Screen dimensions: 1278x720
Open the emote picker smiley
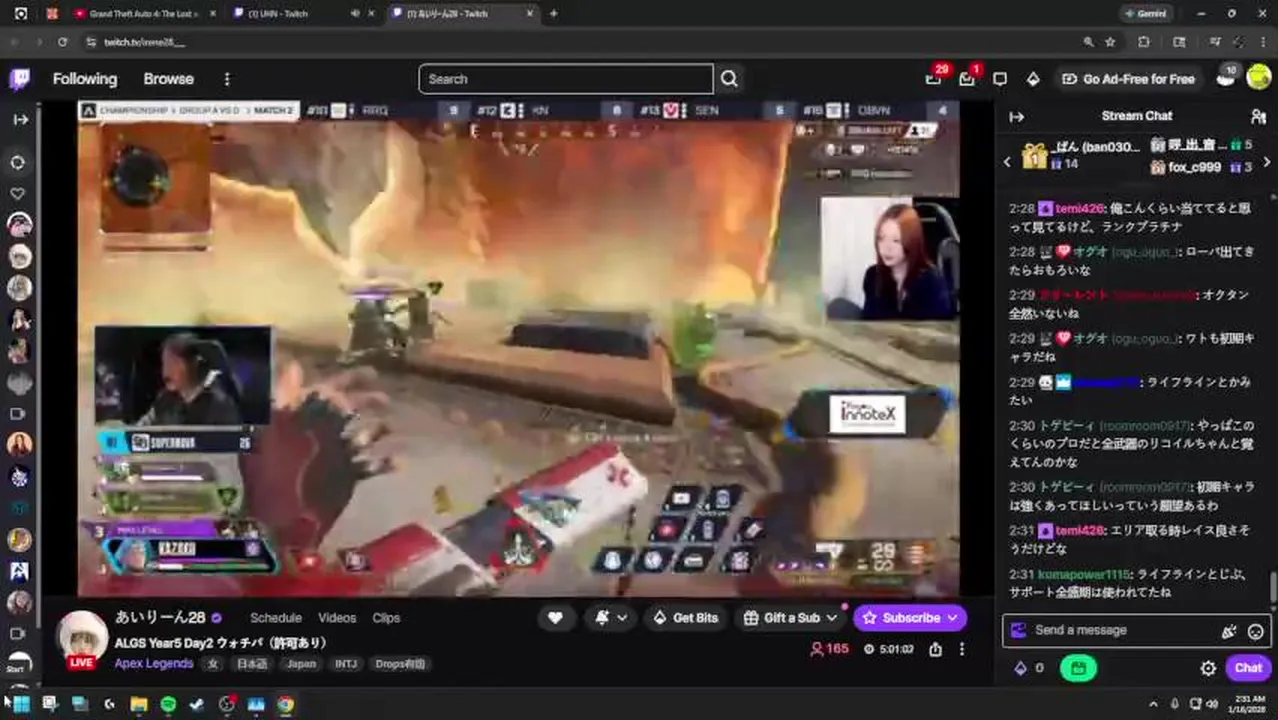pyautogui.click(x=1256, y=631)
